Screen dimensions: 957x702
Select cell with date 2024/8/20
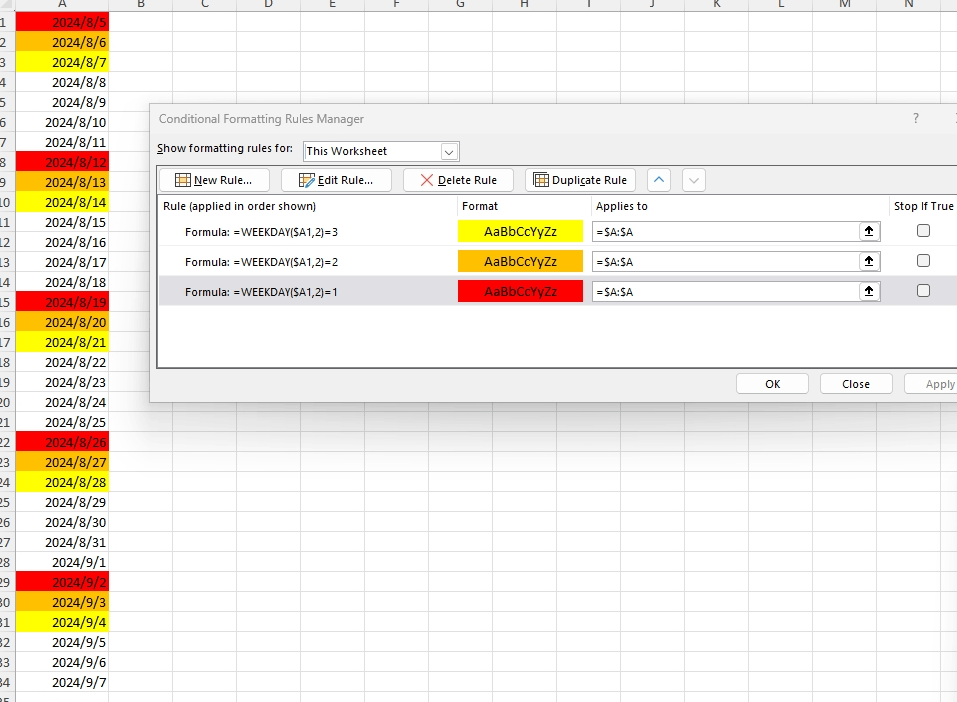pyautogui.click(x=62, y=322)
